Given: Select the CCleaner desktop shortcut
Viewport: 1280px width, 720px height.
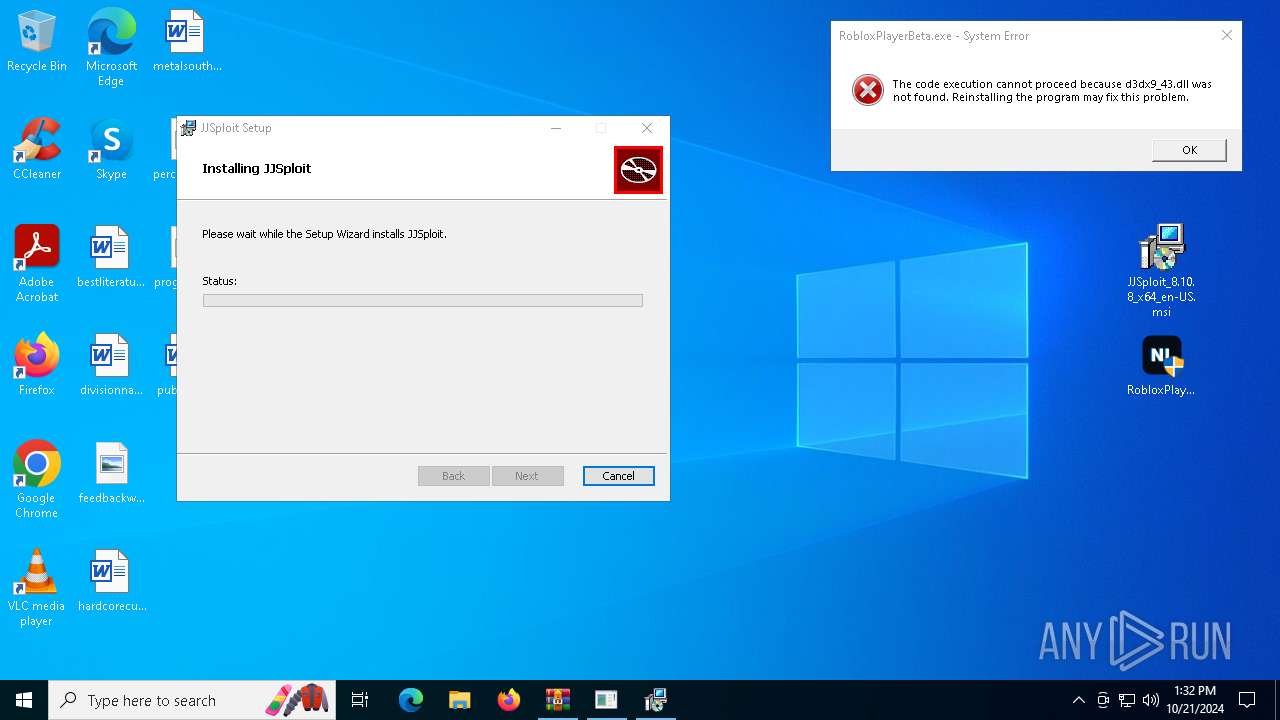Looking at the screenshot, I should [x=36, y=149].
